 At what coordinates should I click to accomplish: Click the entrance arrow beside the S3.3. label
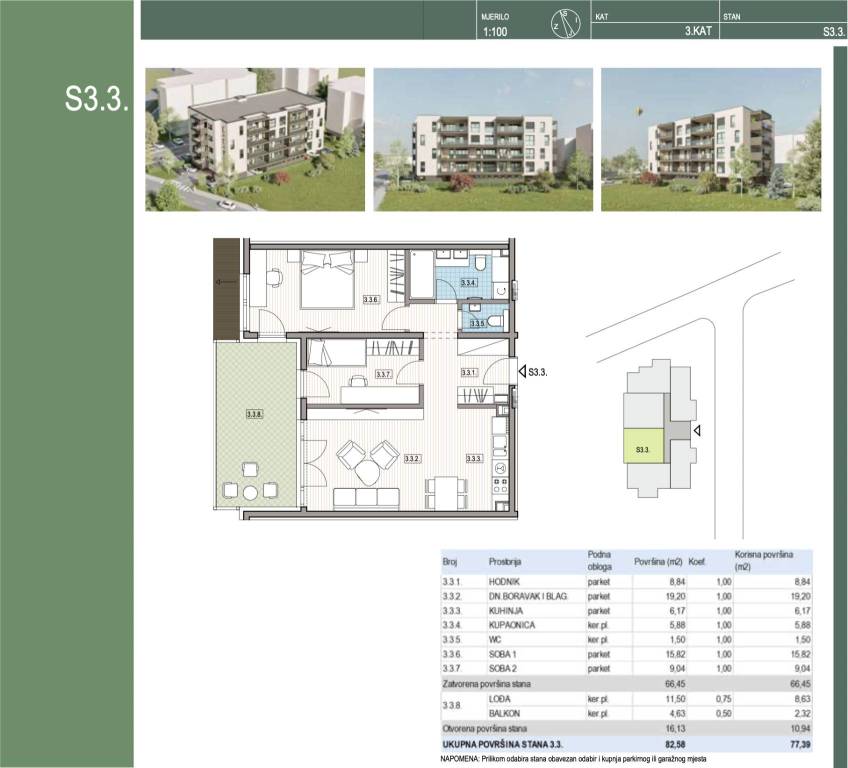coord(519,371)
